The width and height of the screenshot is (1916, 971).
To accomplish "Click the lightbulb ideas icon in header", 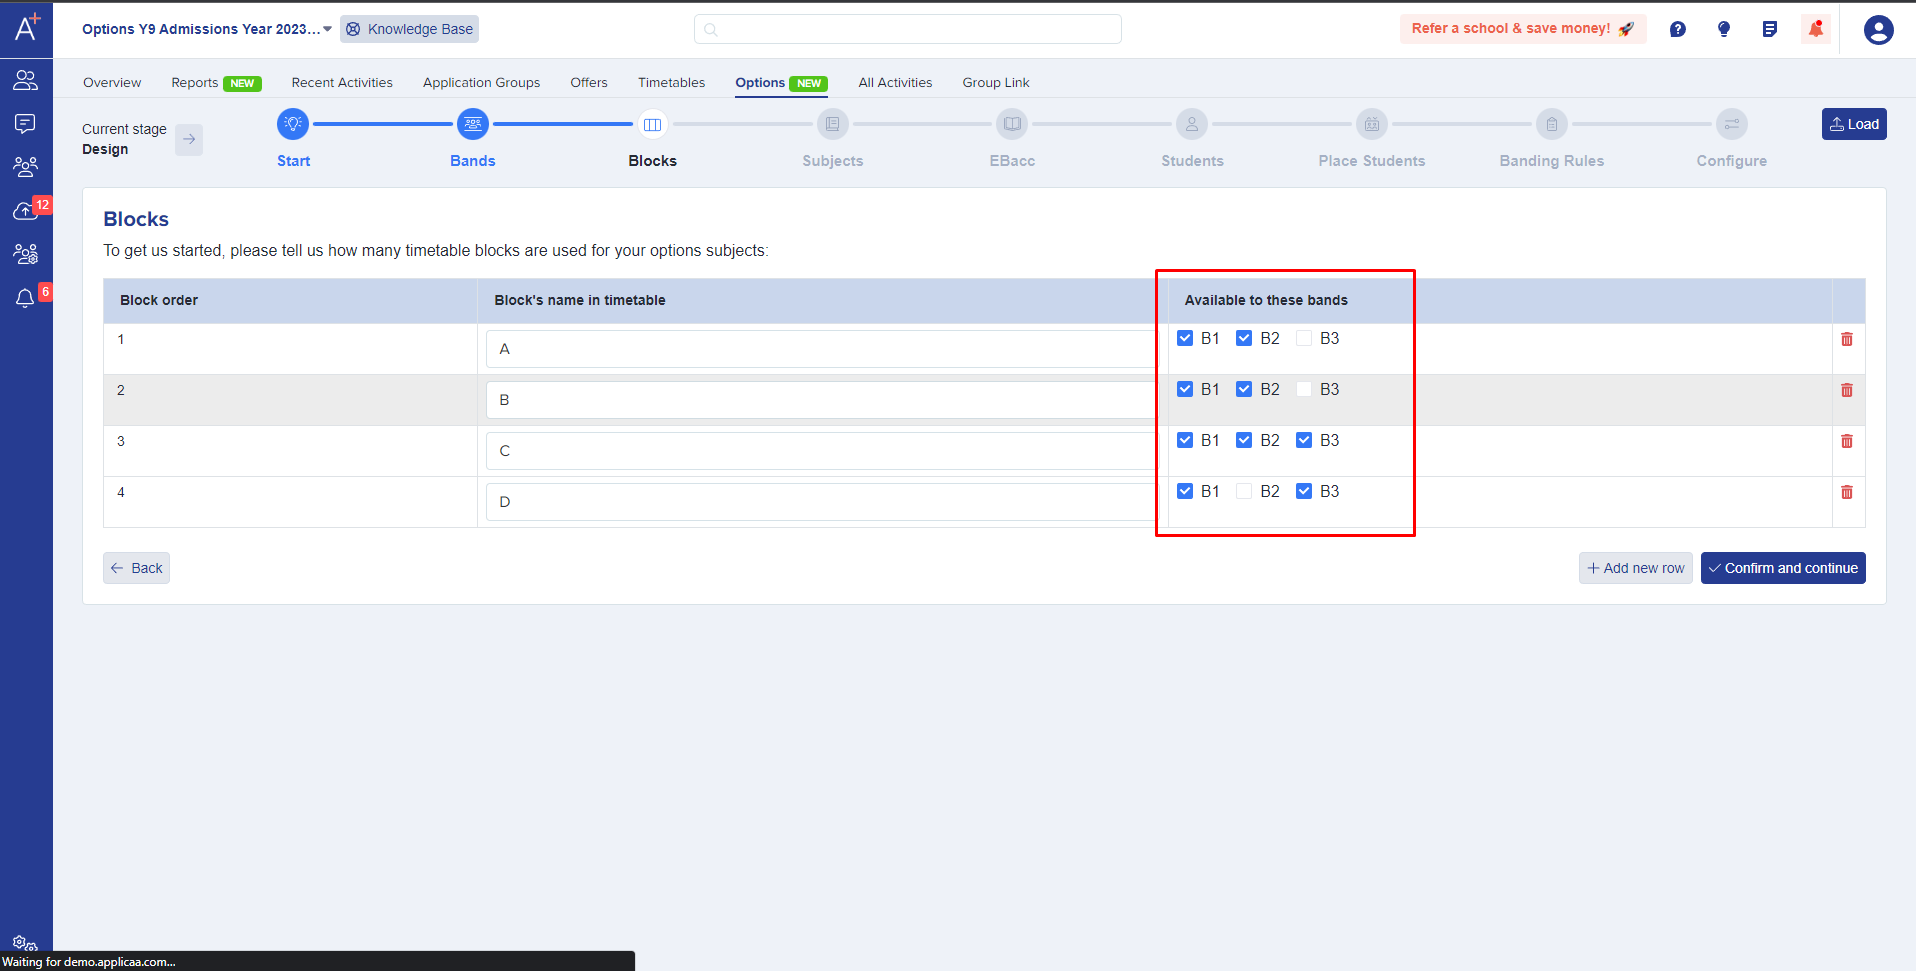I will click(1724, 29).
